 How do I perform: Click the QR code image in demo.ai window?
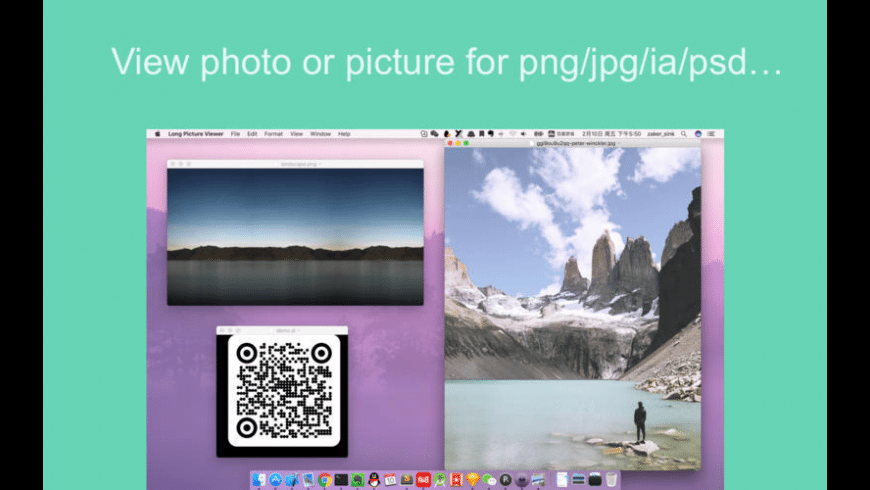[284, 390]
